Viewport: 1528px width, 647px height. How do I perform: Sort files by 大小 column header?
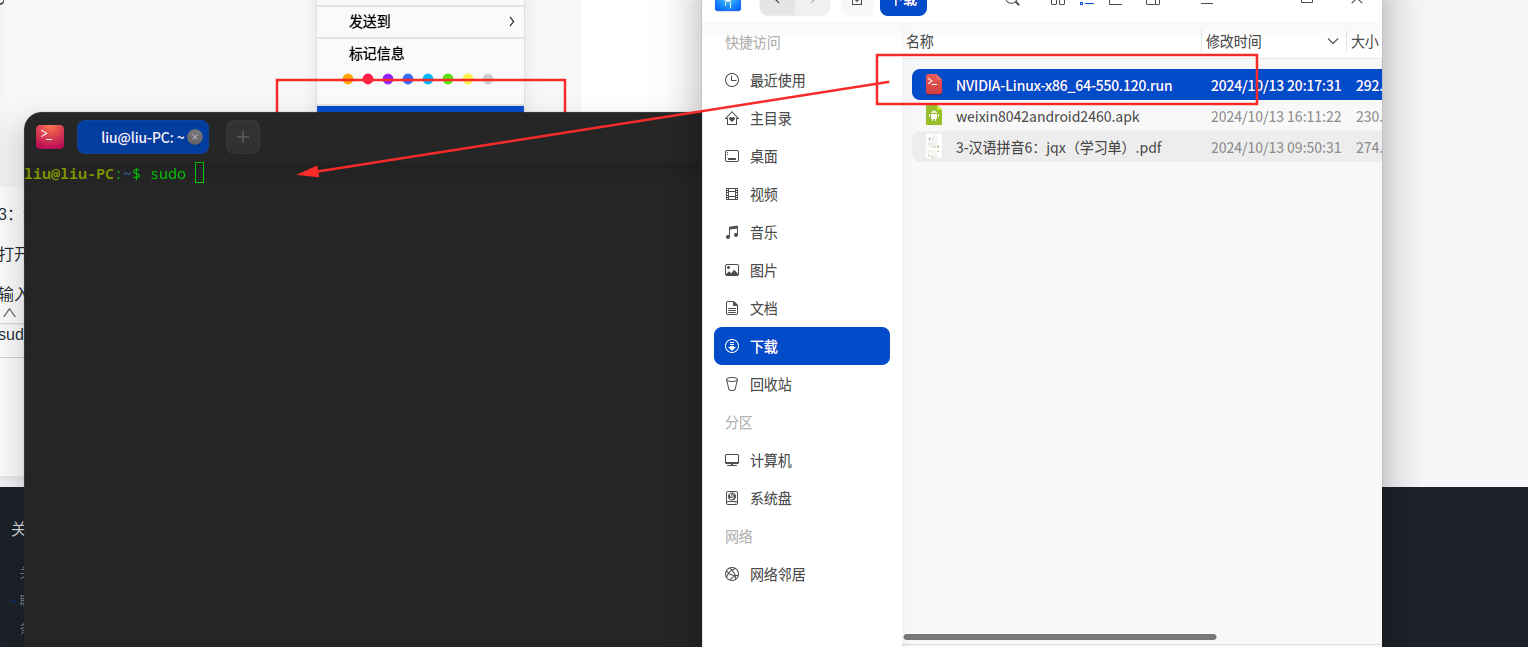[1364, 41]
